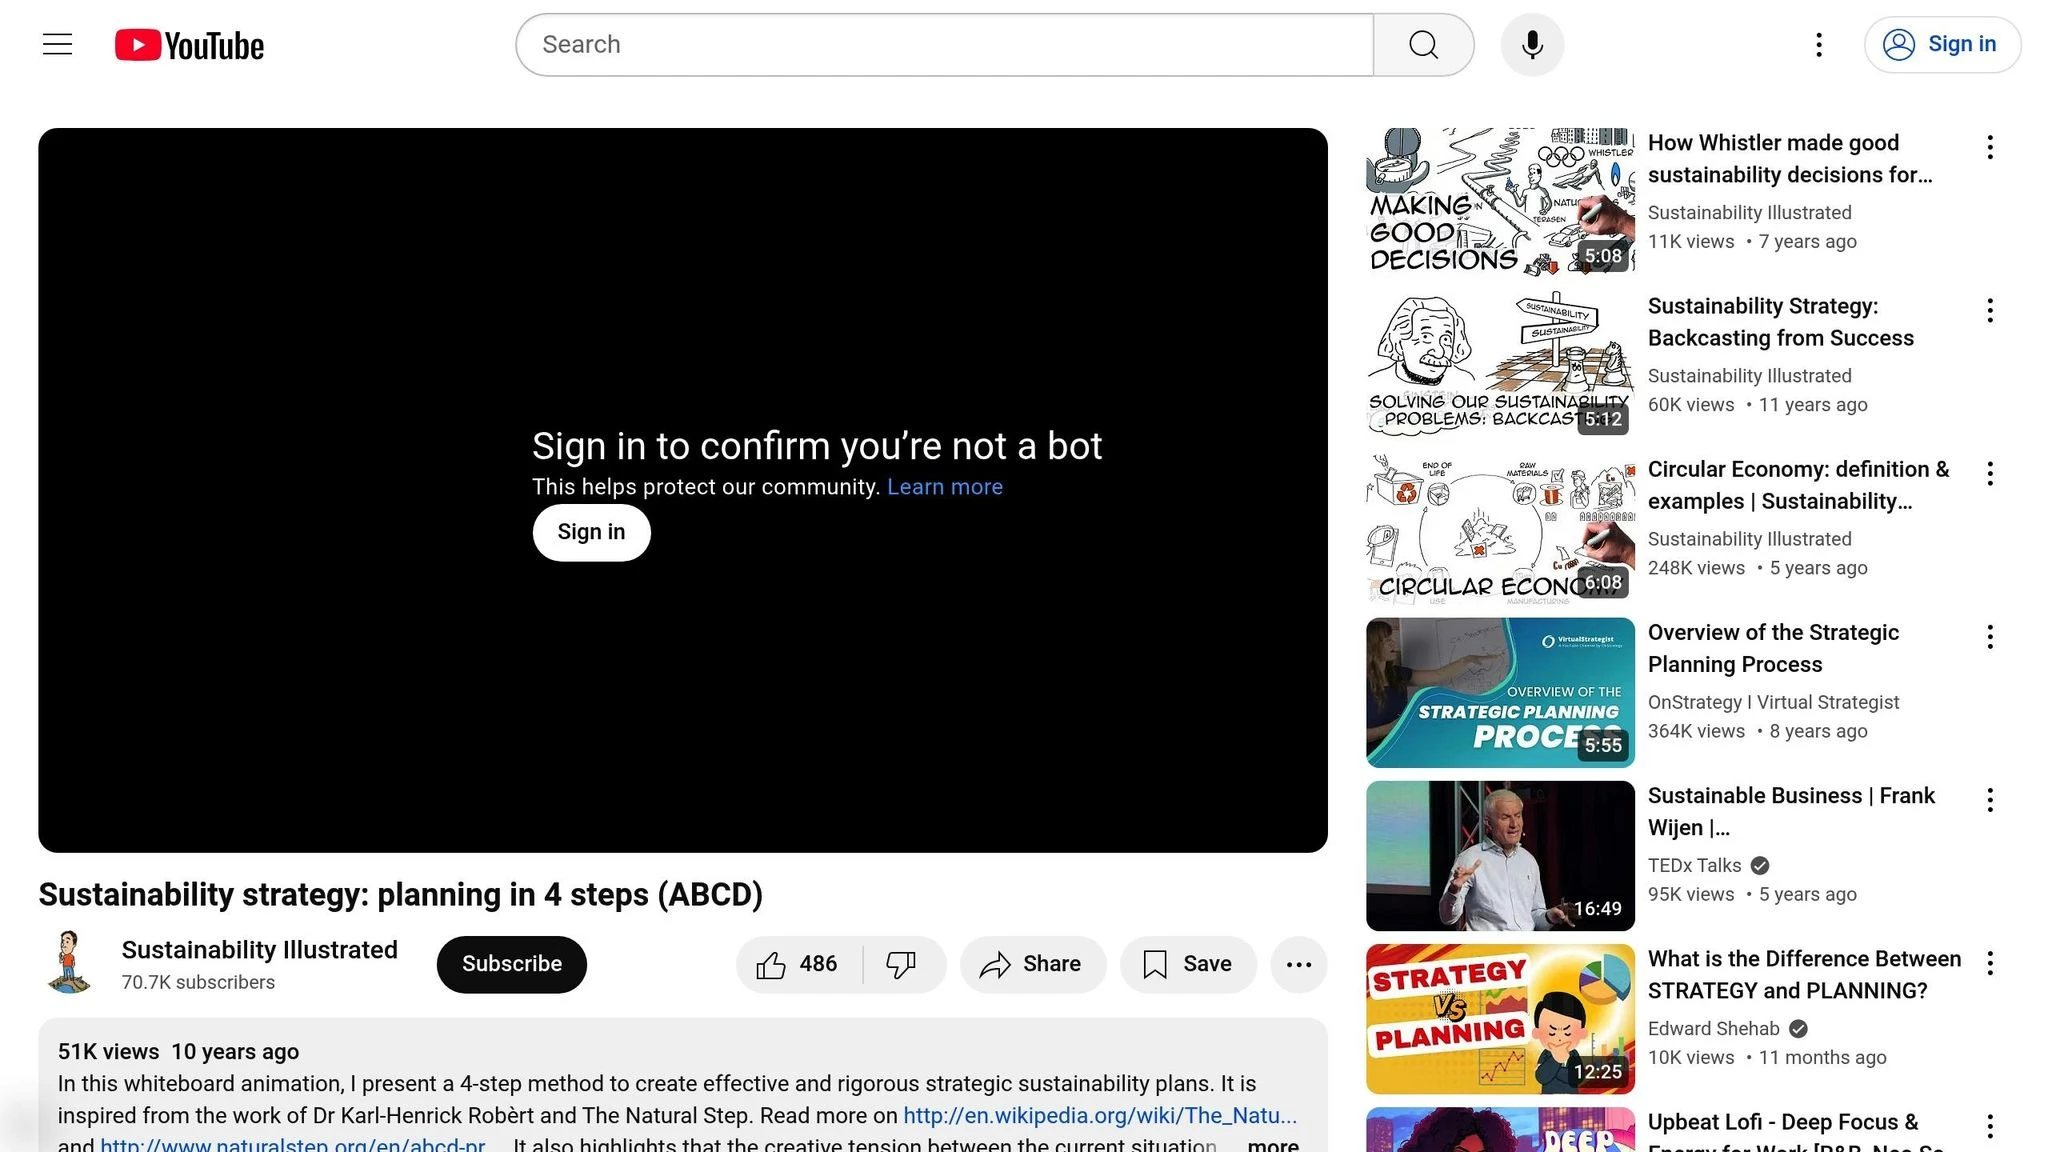Follow the Learn more link
2048x1152 pixels.
[944, 487]
